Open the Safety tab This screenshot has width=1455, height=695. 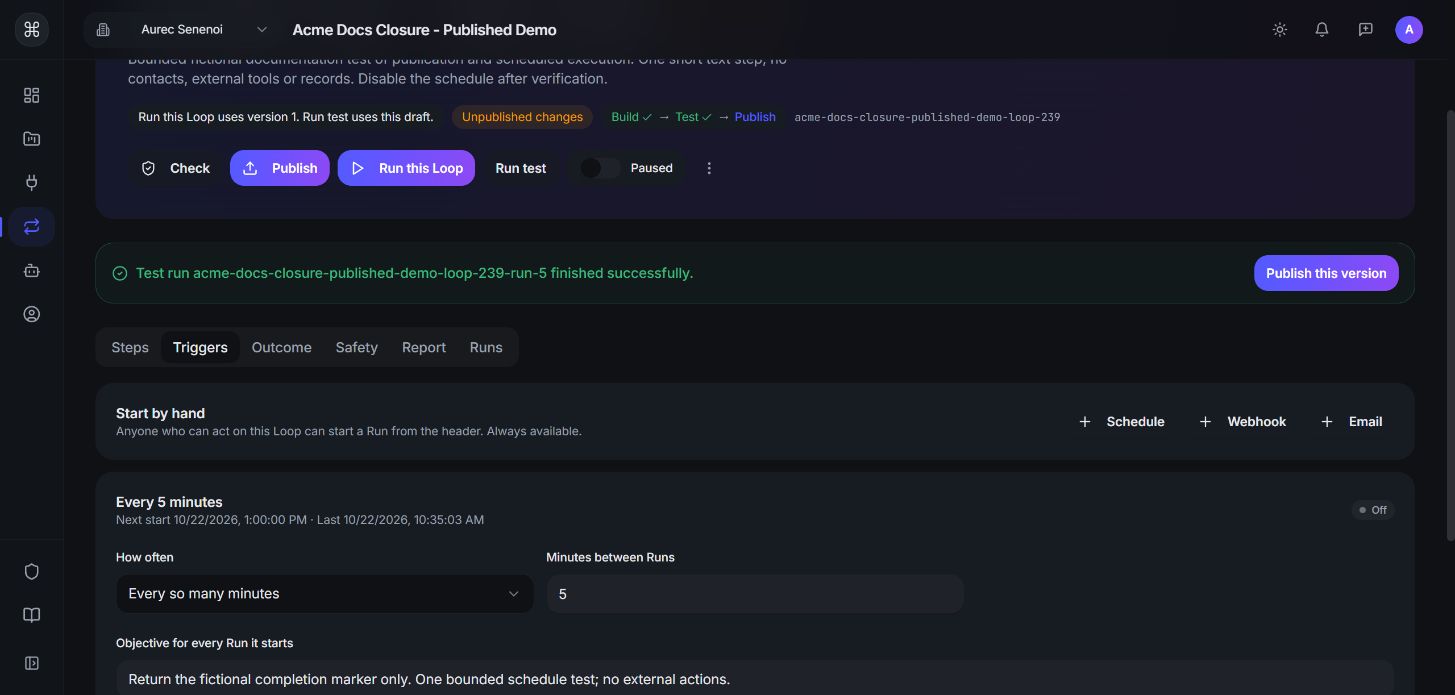(x=356, y=347)
